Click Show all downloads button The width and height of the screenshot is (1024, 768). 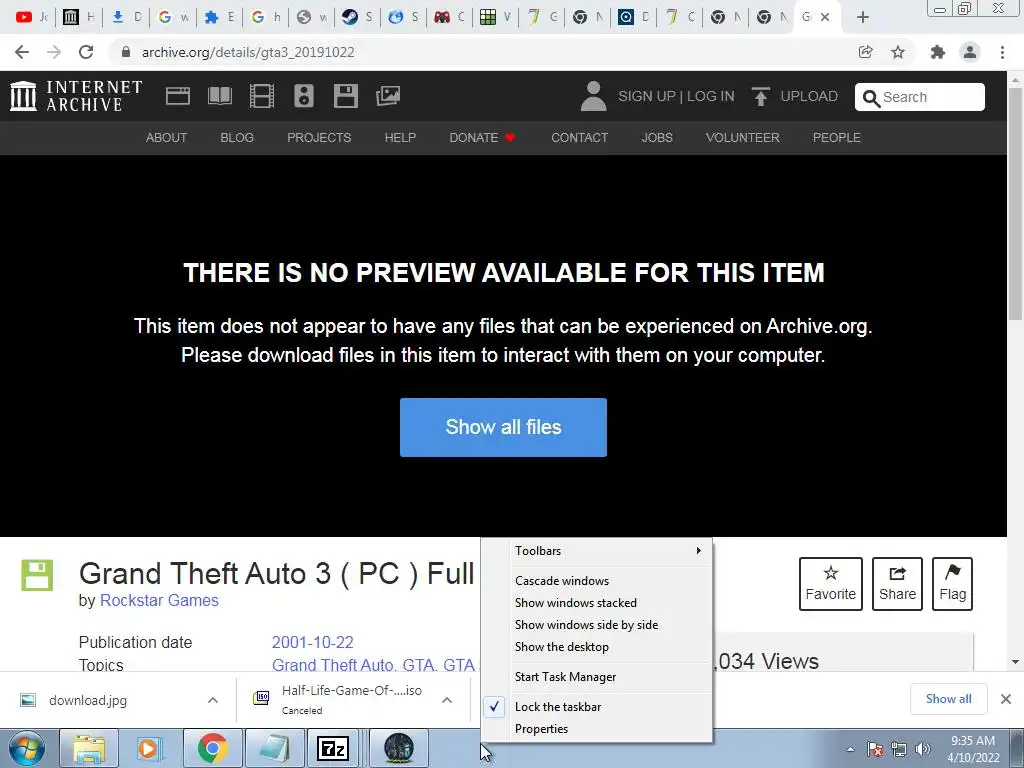(948, 699)
